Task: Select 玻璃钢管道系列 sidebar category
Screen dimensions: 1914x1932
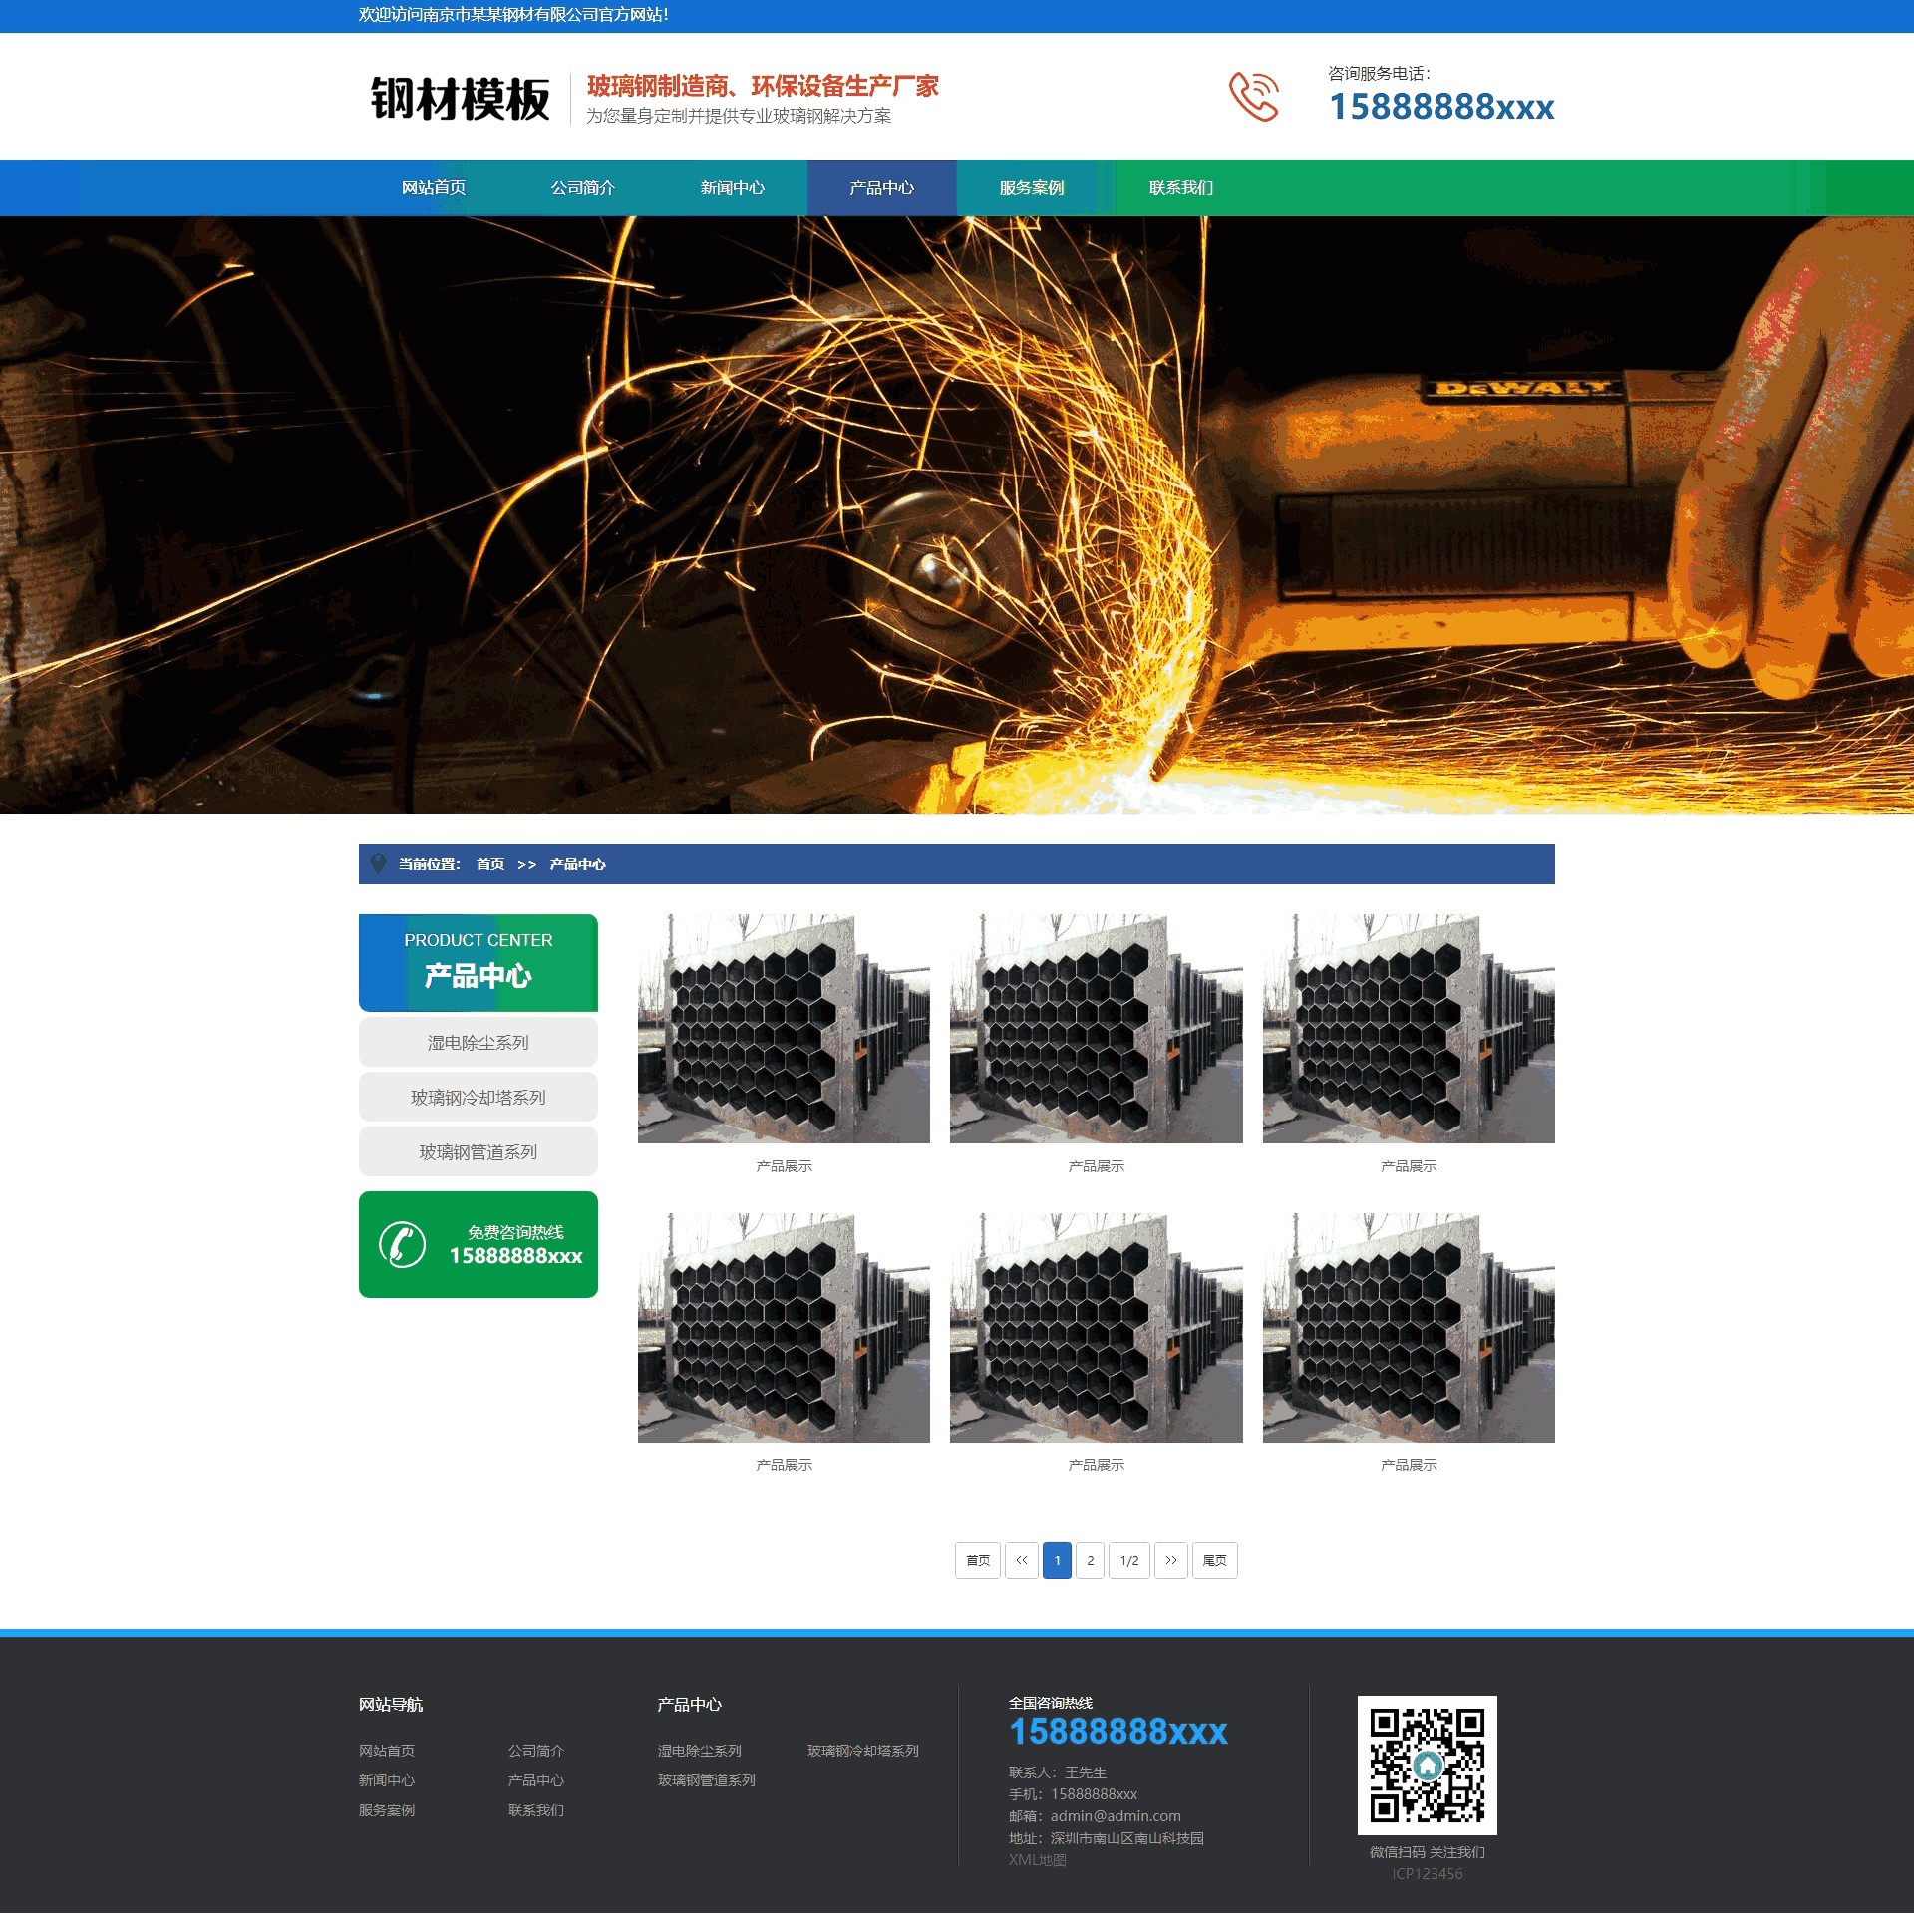Action: coord(478,1152)
